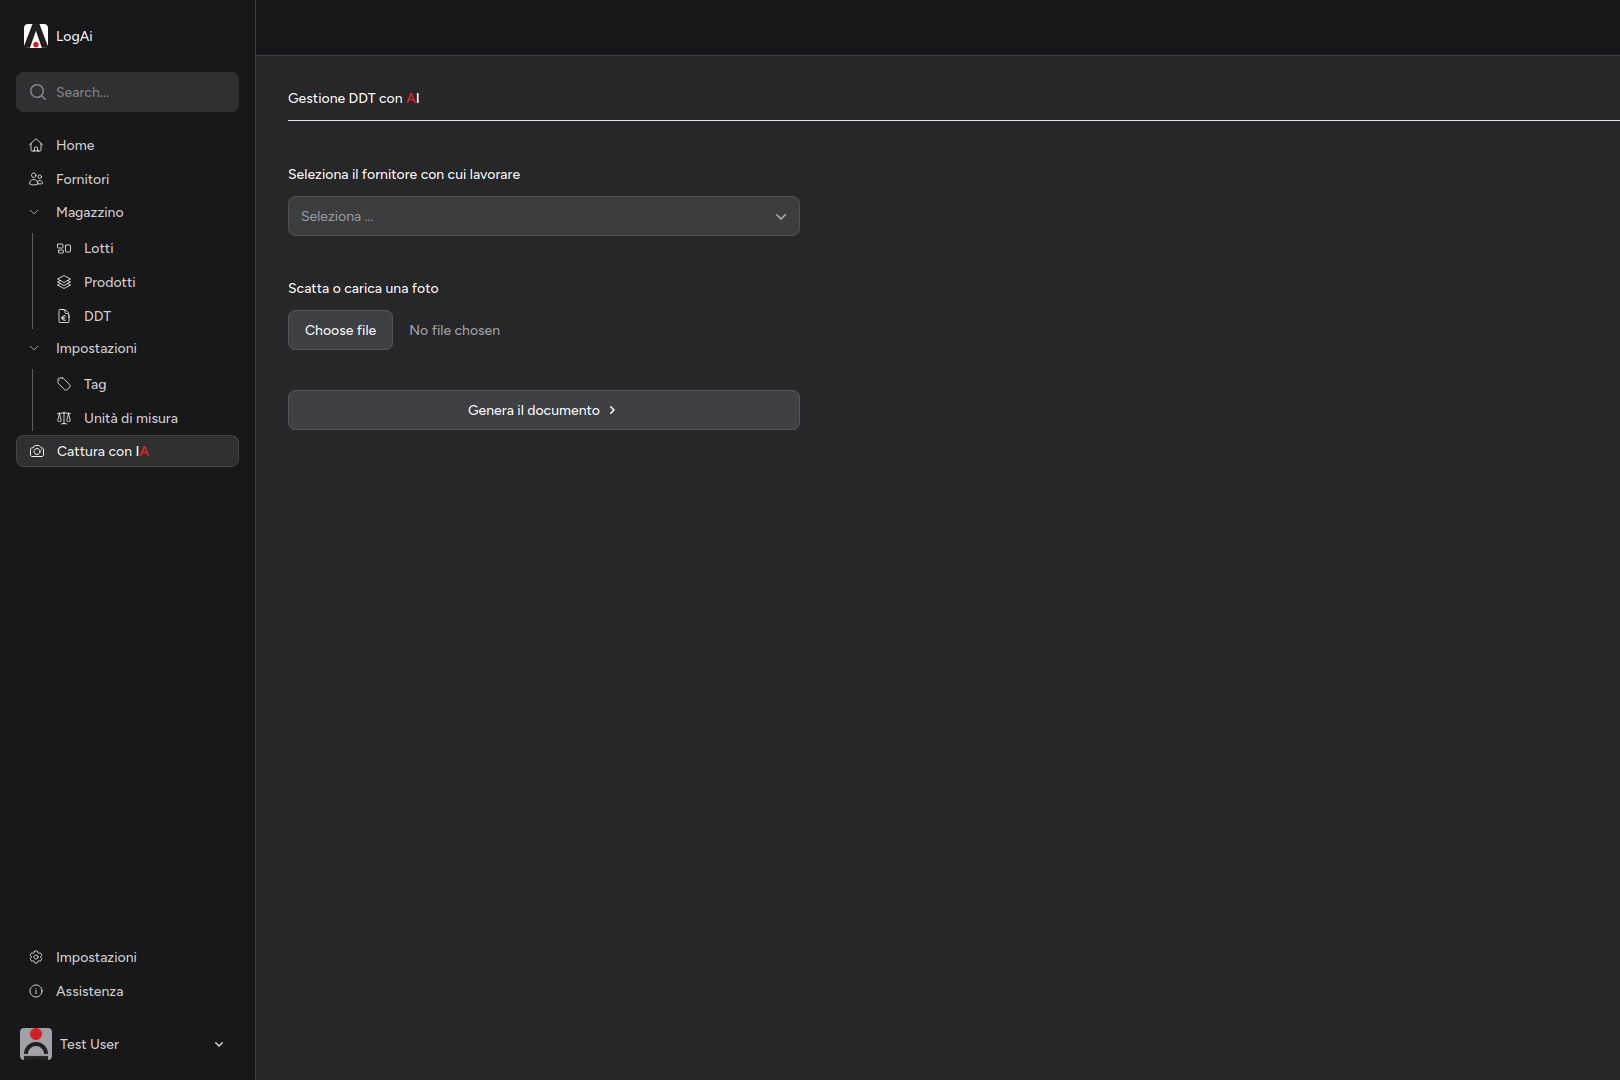Click the Home house icon
Screen dimensions: 1620x1080
coord(36,145)
